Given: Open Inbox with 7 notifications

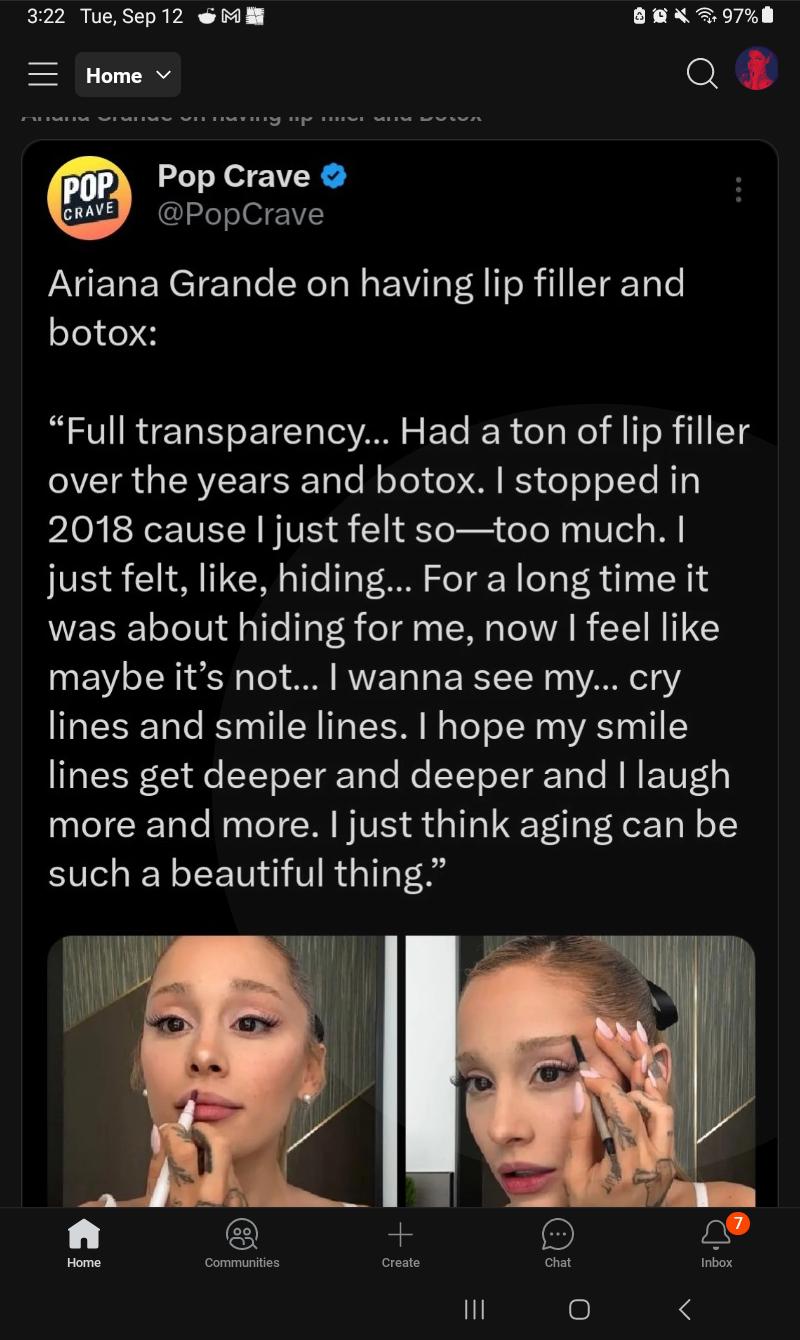Looking at the screenshot, I should click(x=717, y=1243).
